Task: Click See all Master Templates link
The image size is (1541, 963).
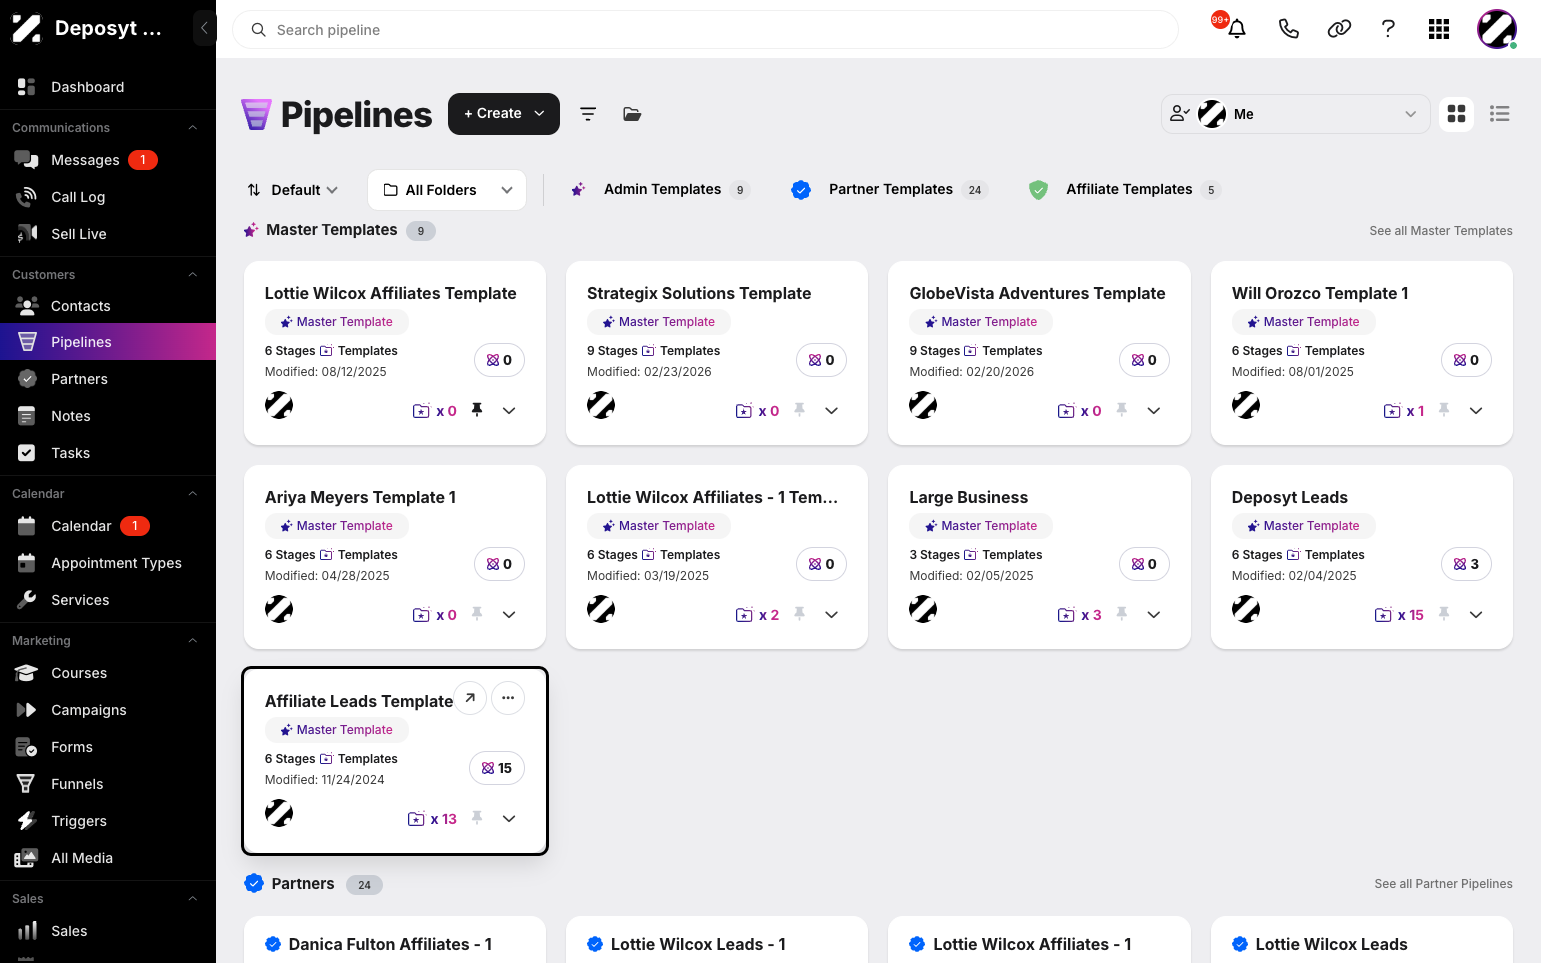Action: click(x=1441, y=231)
